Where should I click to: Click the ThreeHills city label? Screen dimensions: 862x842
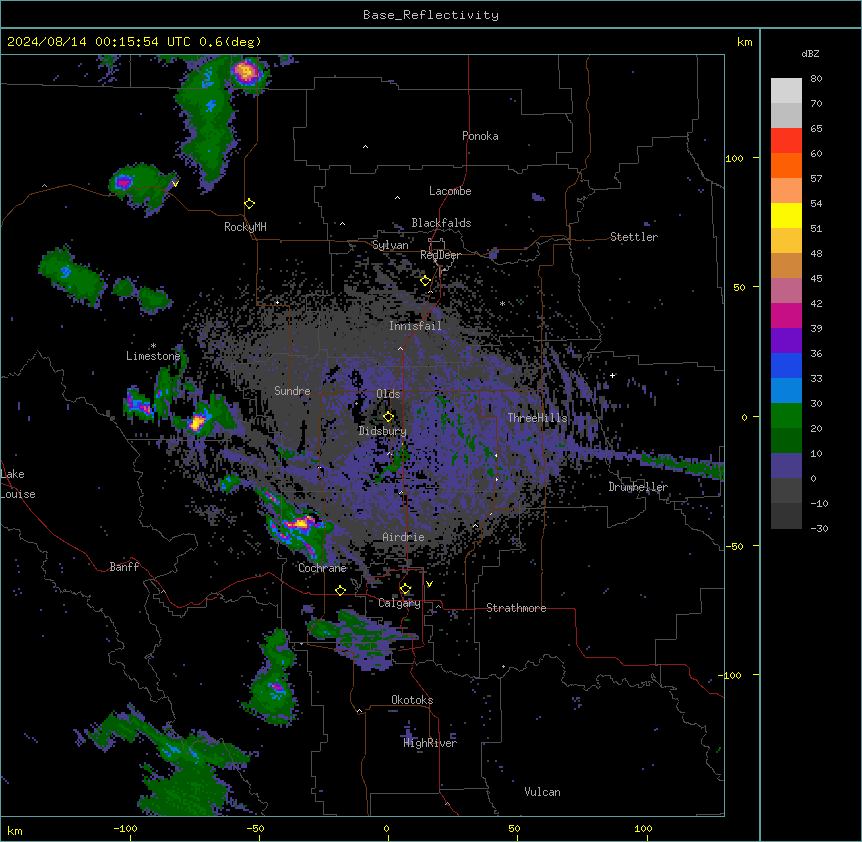point(537,418)
